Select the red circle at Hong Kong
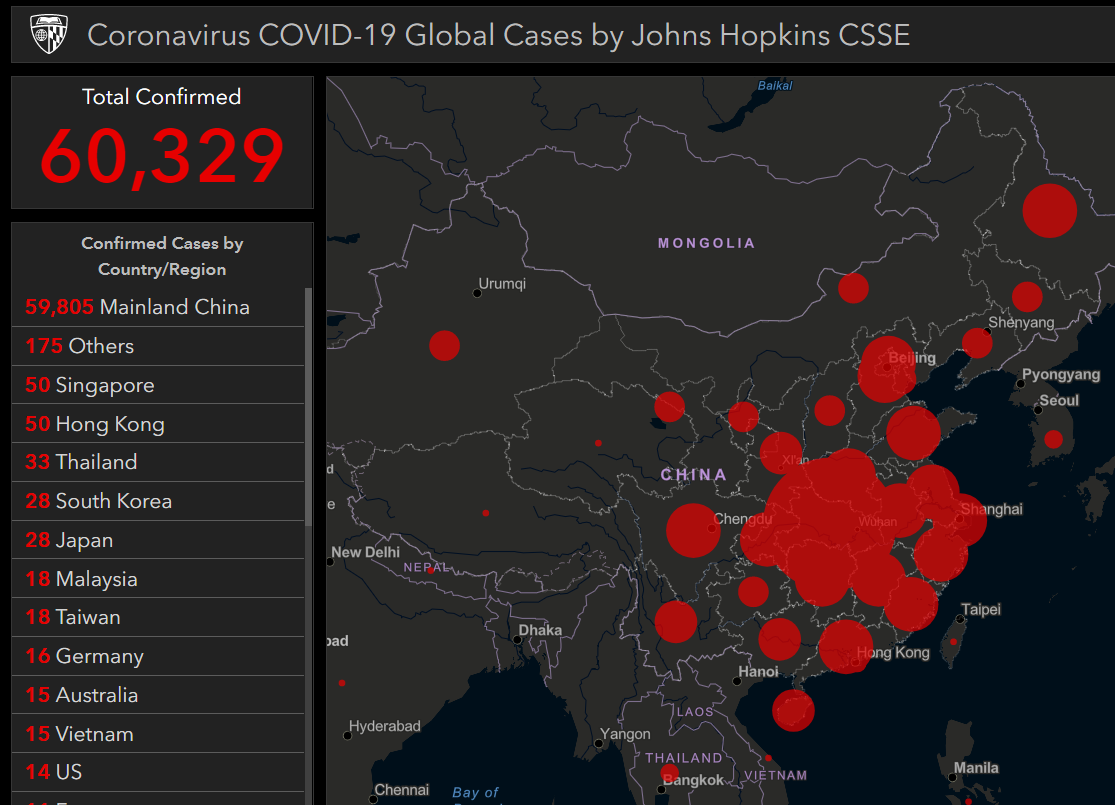Viewport: 1115px width, 805px height. (x=845, y=646)
